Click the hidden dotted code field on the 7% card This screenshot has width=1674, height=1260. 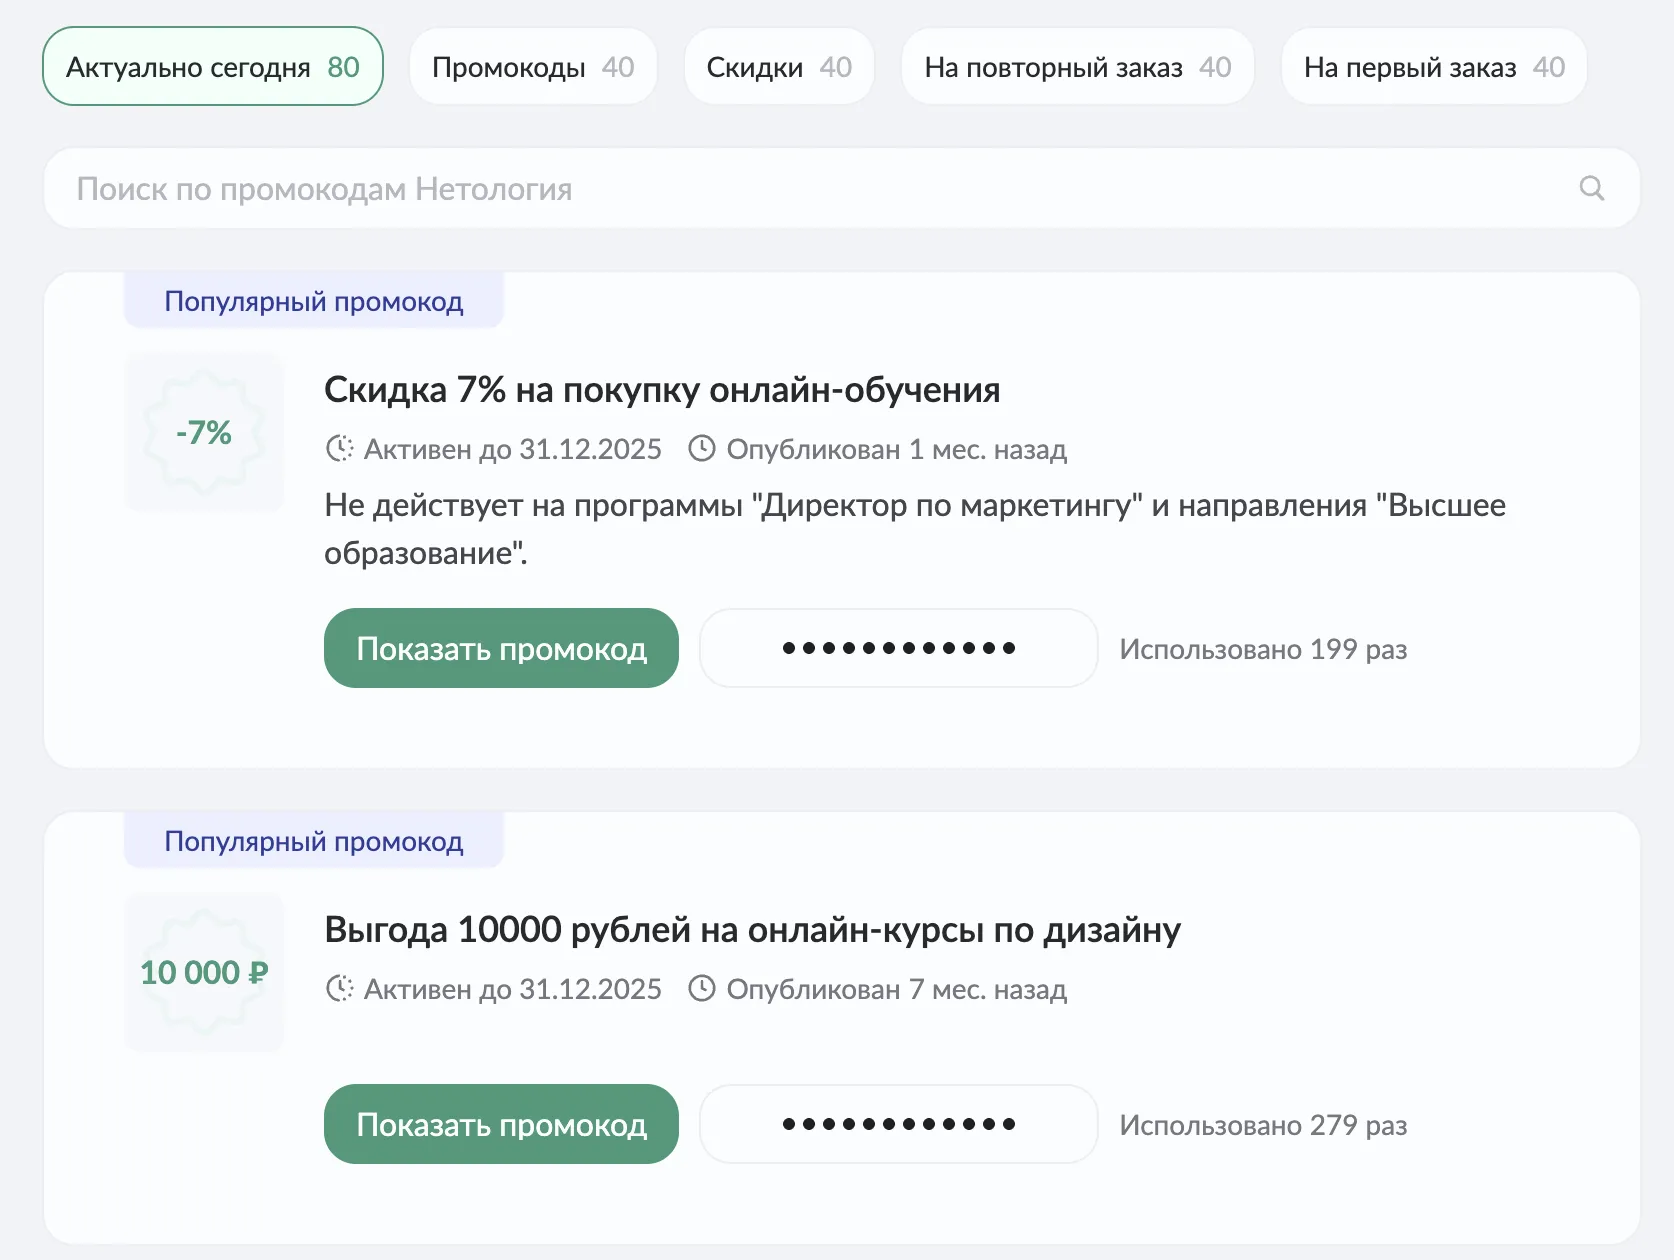click(x=897, y=648)
